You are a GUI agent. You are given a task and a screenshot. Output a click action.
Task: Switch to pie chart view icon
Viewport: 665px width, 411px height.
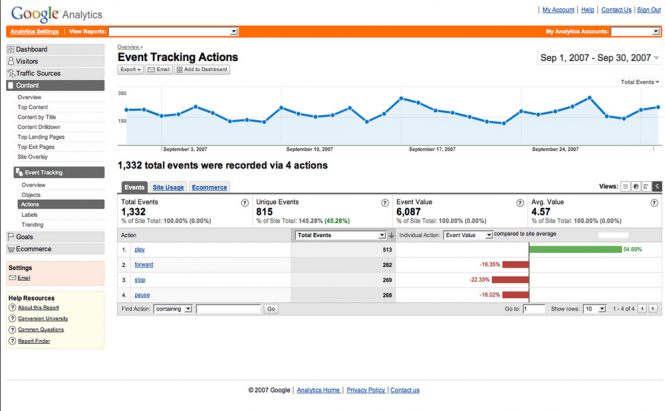[x=636, y=186]
